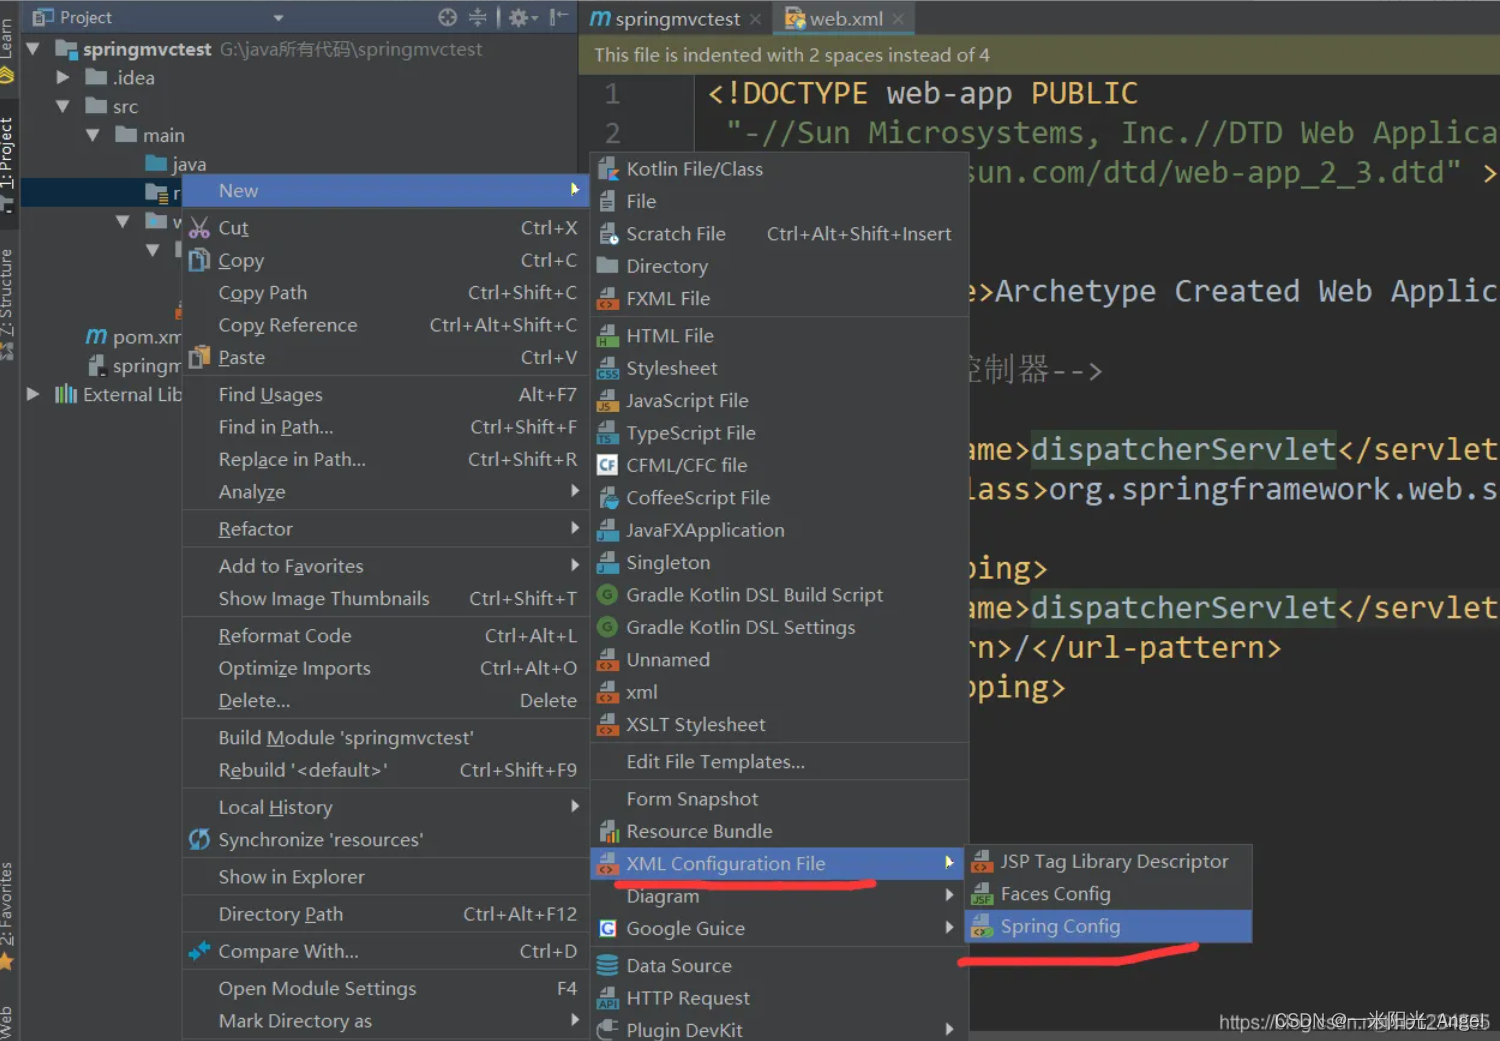Click the Google Guice icon
This screenshot has width=1500, height=1041.
pyautogui.click(x=607, y=929)
